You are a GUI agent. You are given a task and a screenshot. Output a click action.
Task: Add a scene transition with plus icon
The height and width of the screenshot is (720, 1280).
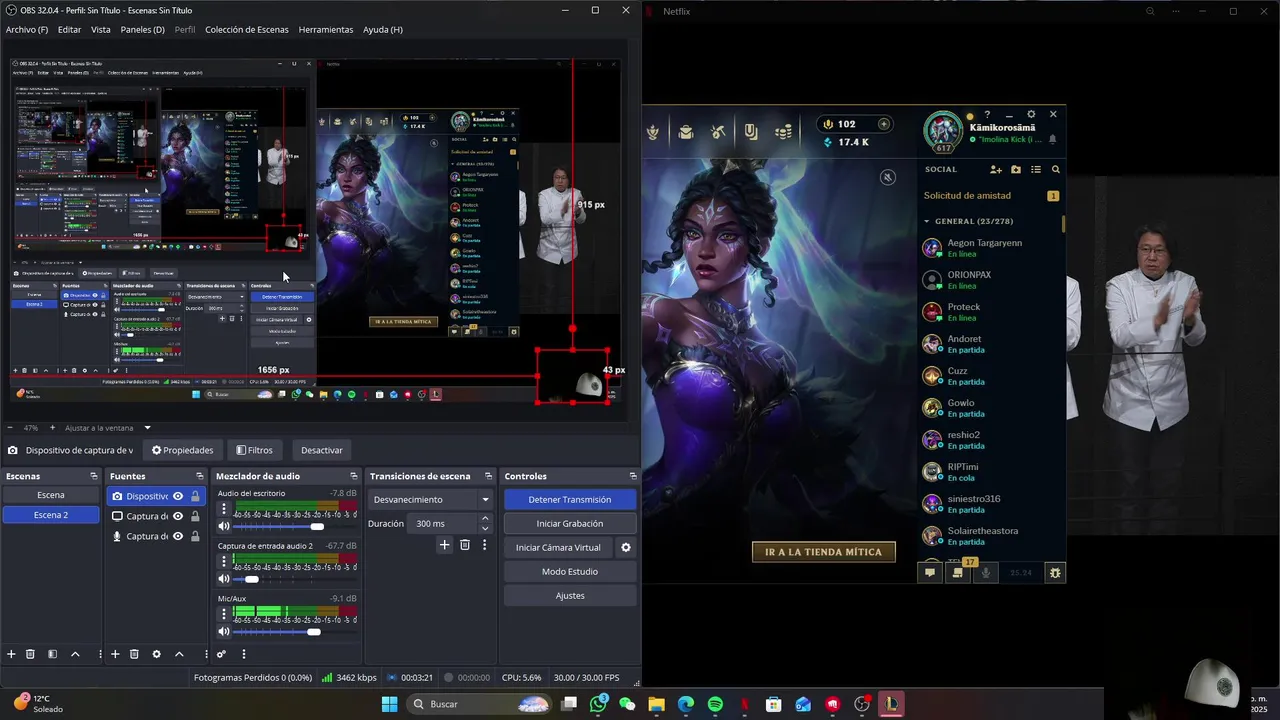click(445, 545)
